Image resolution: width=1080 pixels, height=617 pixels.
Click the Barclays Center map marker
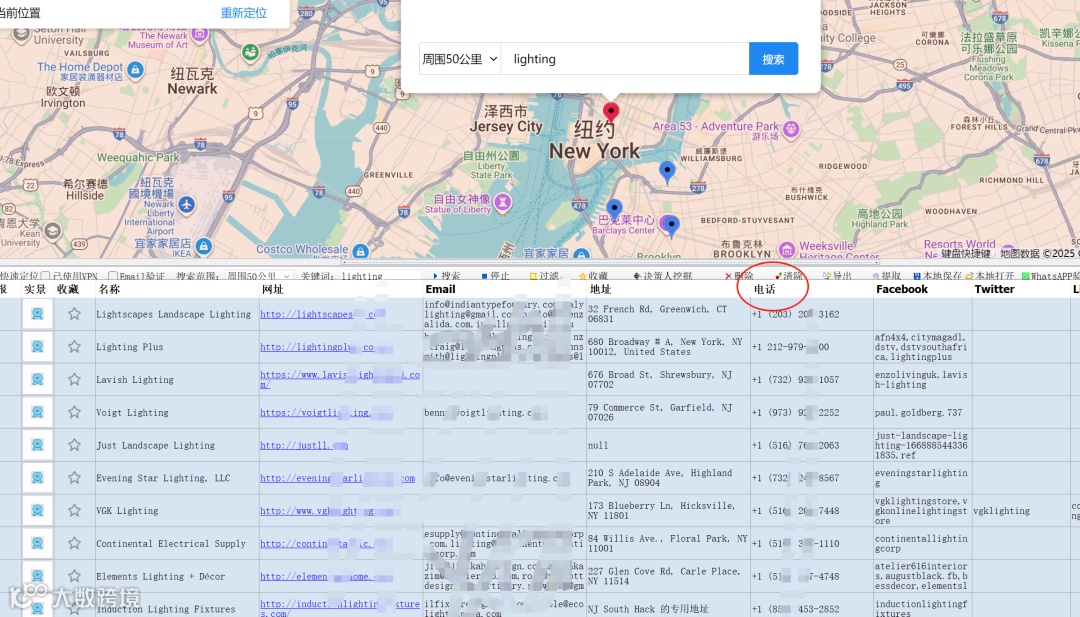(667, 223)
